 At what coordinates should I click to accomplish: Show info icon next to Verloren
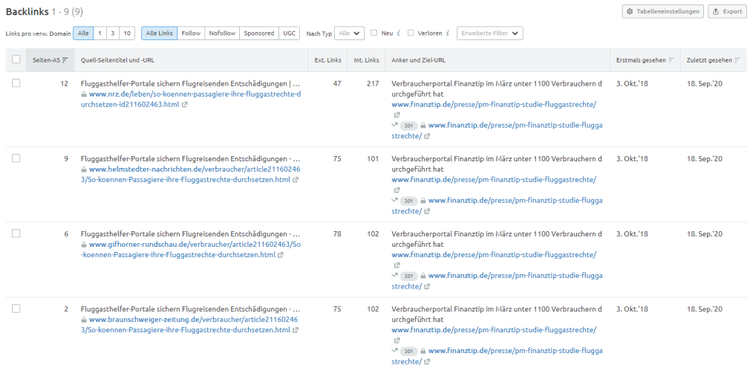(447, 33)
